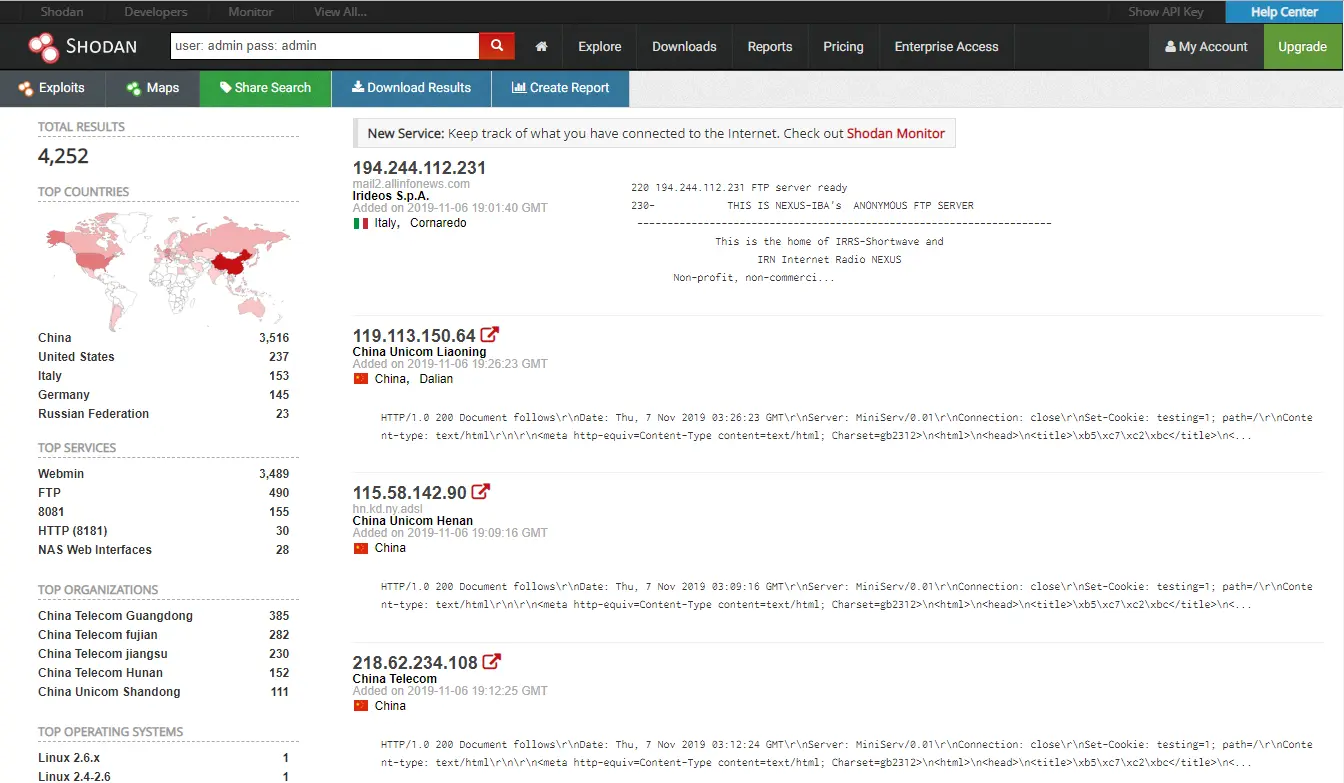1344x783 pixels.
Task: Open external link icon for 119.113.150.64
Action: click(490, 335)
